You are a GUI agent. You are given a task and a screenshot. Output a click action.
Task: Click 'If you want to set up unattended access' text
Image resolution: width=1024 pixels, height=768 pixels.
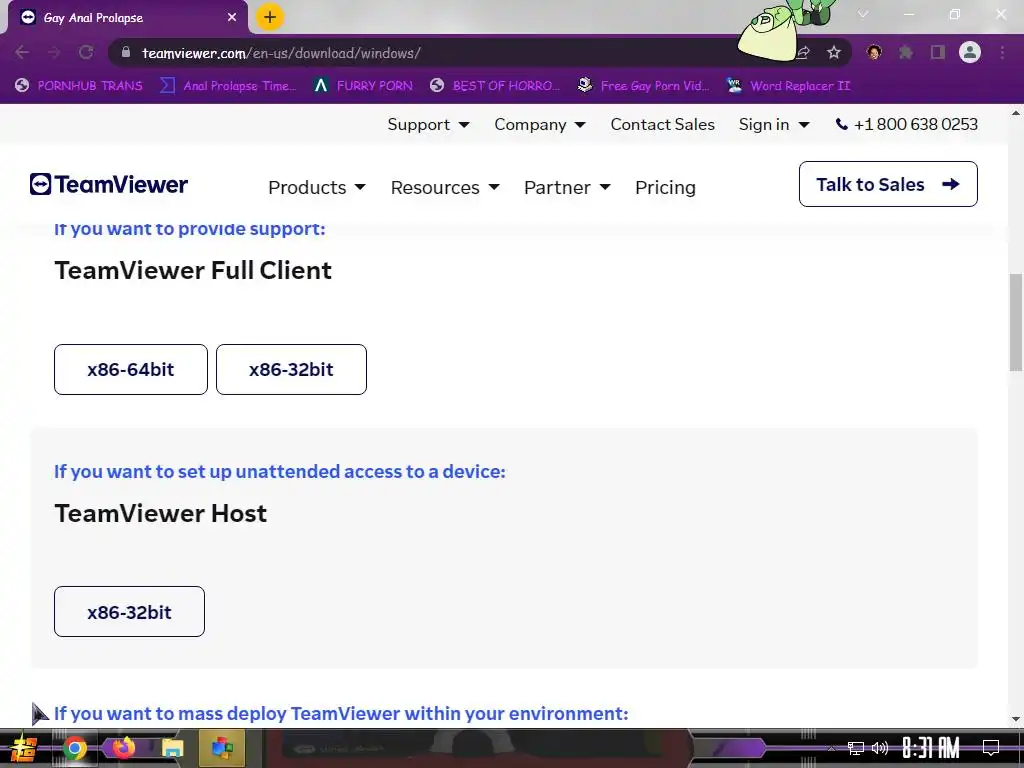280,472
